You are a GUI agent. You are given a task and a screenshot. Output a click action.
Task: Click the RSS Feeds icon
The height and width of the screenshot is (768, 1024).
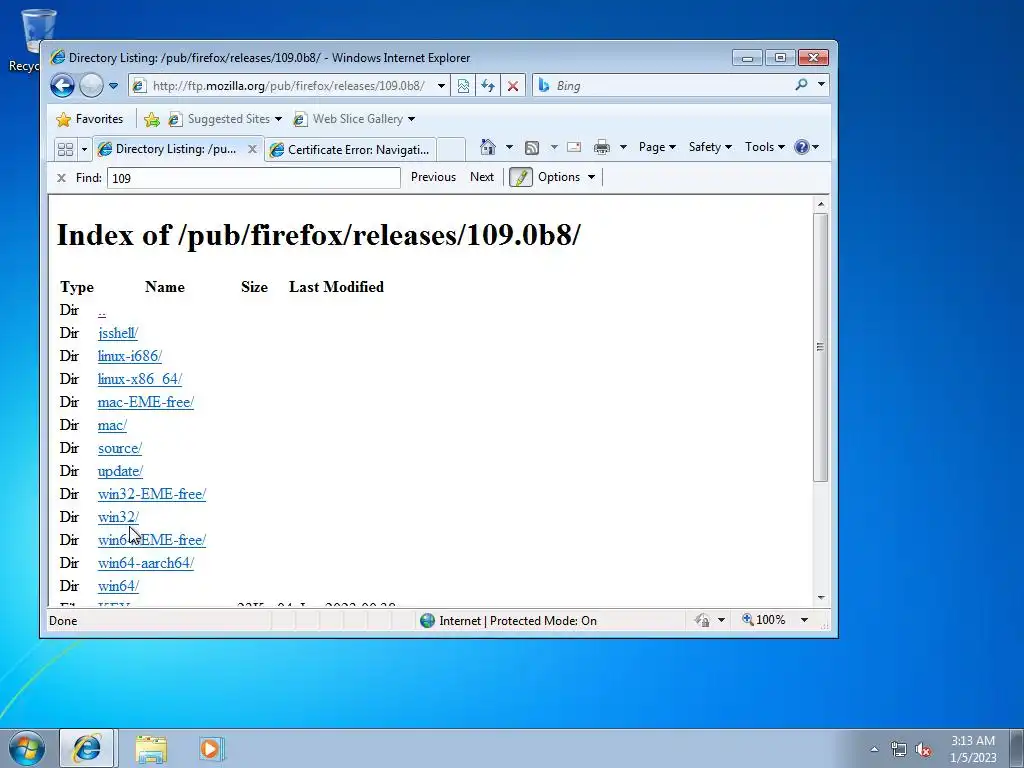pyautogui.click(x=532, y=147)
